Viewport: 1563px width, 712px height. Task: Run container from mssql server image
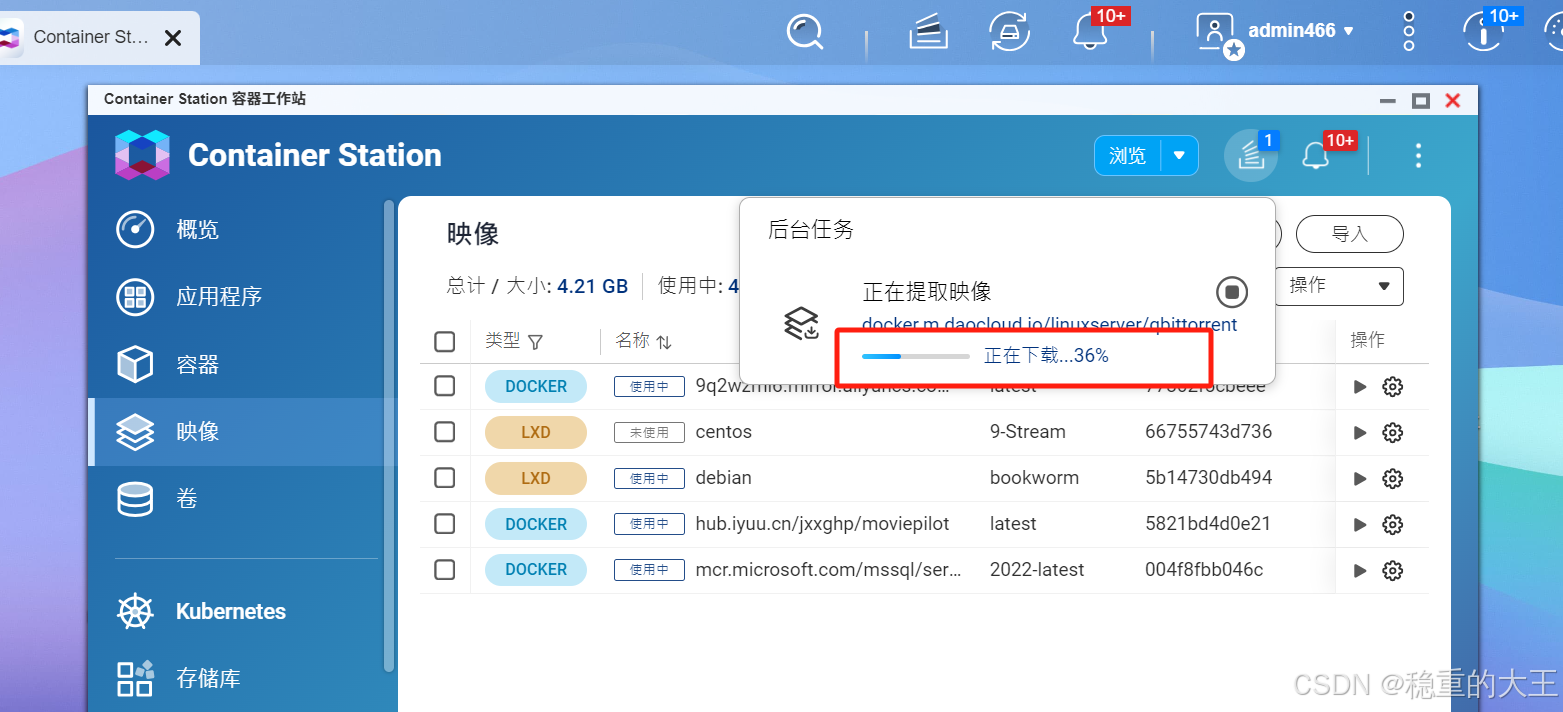click(x=1360, y=571)
